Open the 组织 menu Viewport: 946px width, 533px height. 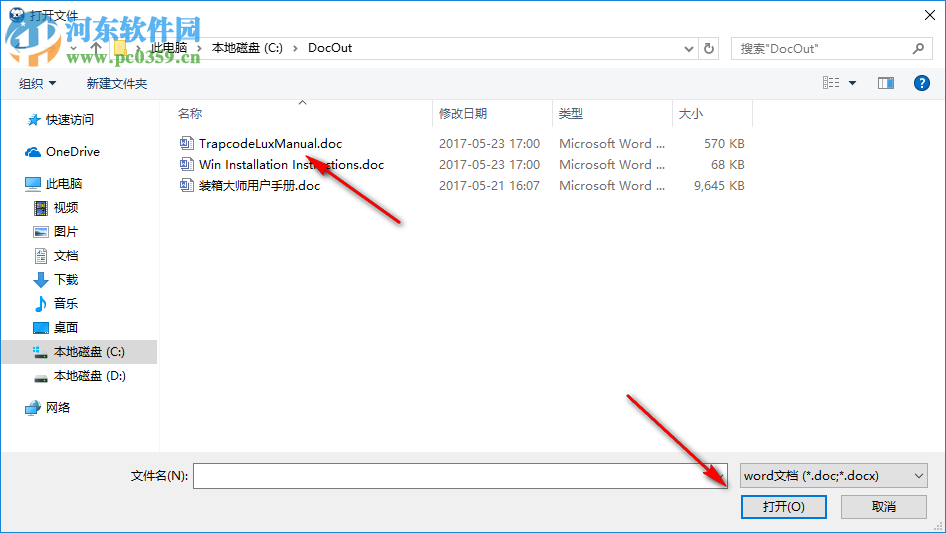[x=37, y=83]
